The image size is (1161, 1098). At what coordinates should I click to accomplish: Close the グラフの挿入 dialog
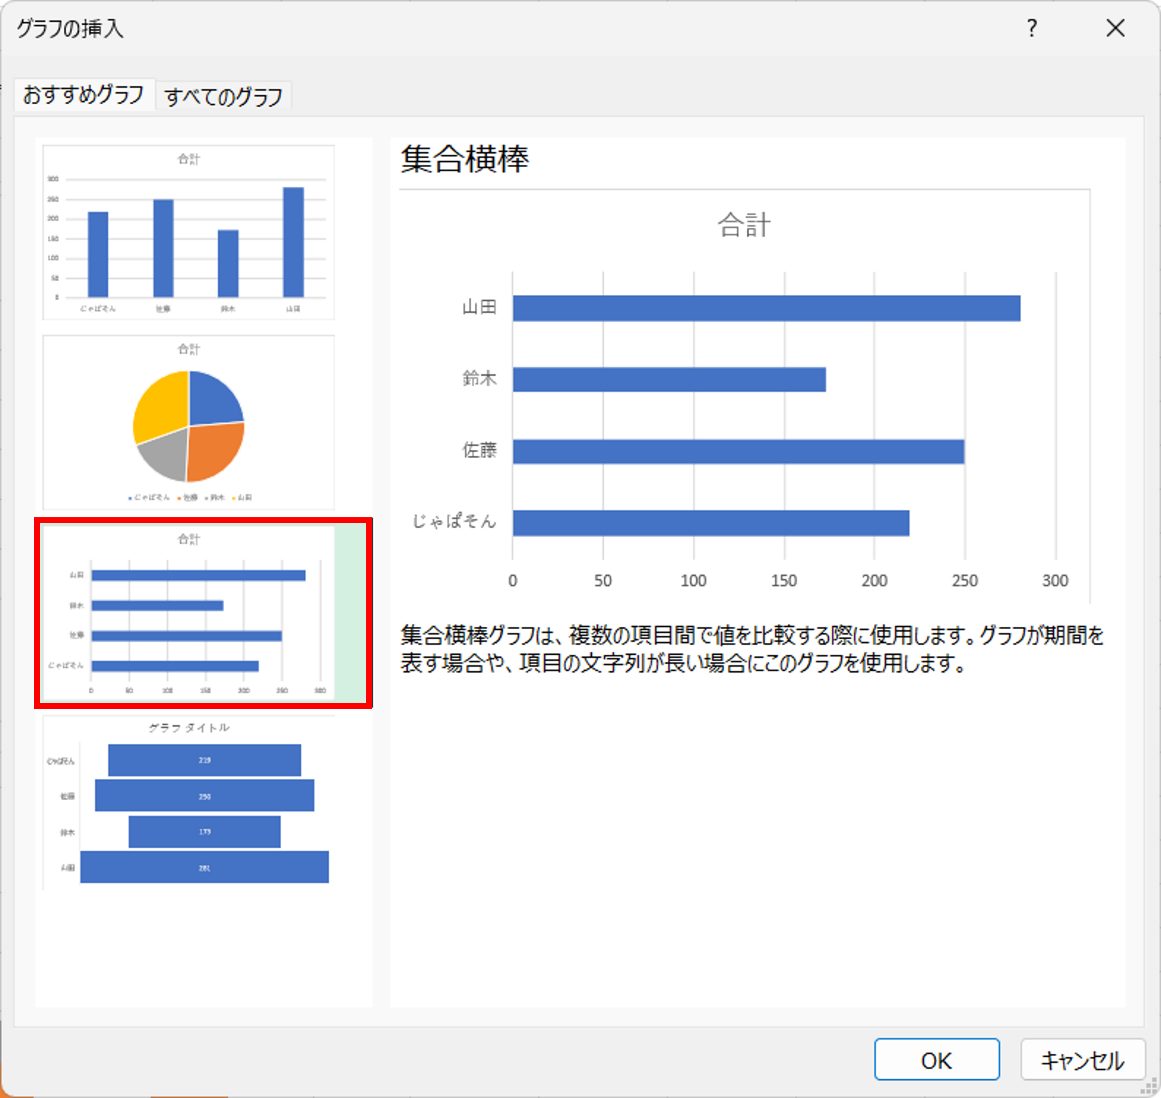pyautogui.click(x=1115, y=28)
